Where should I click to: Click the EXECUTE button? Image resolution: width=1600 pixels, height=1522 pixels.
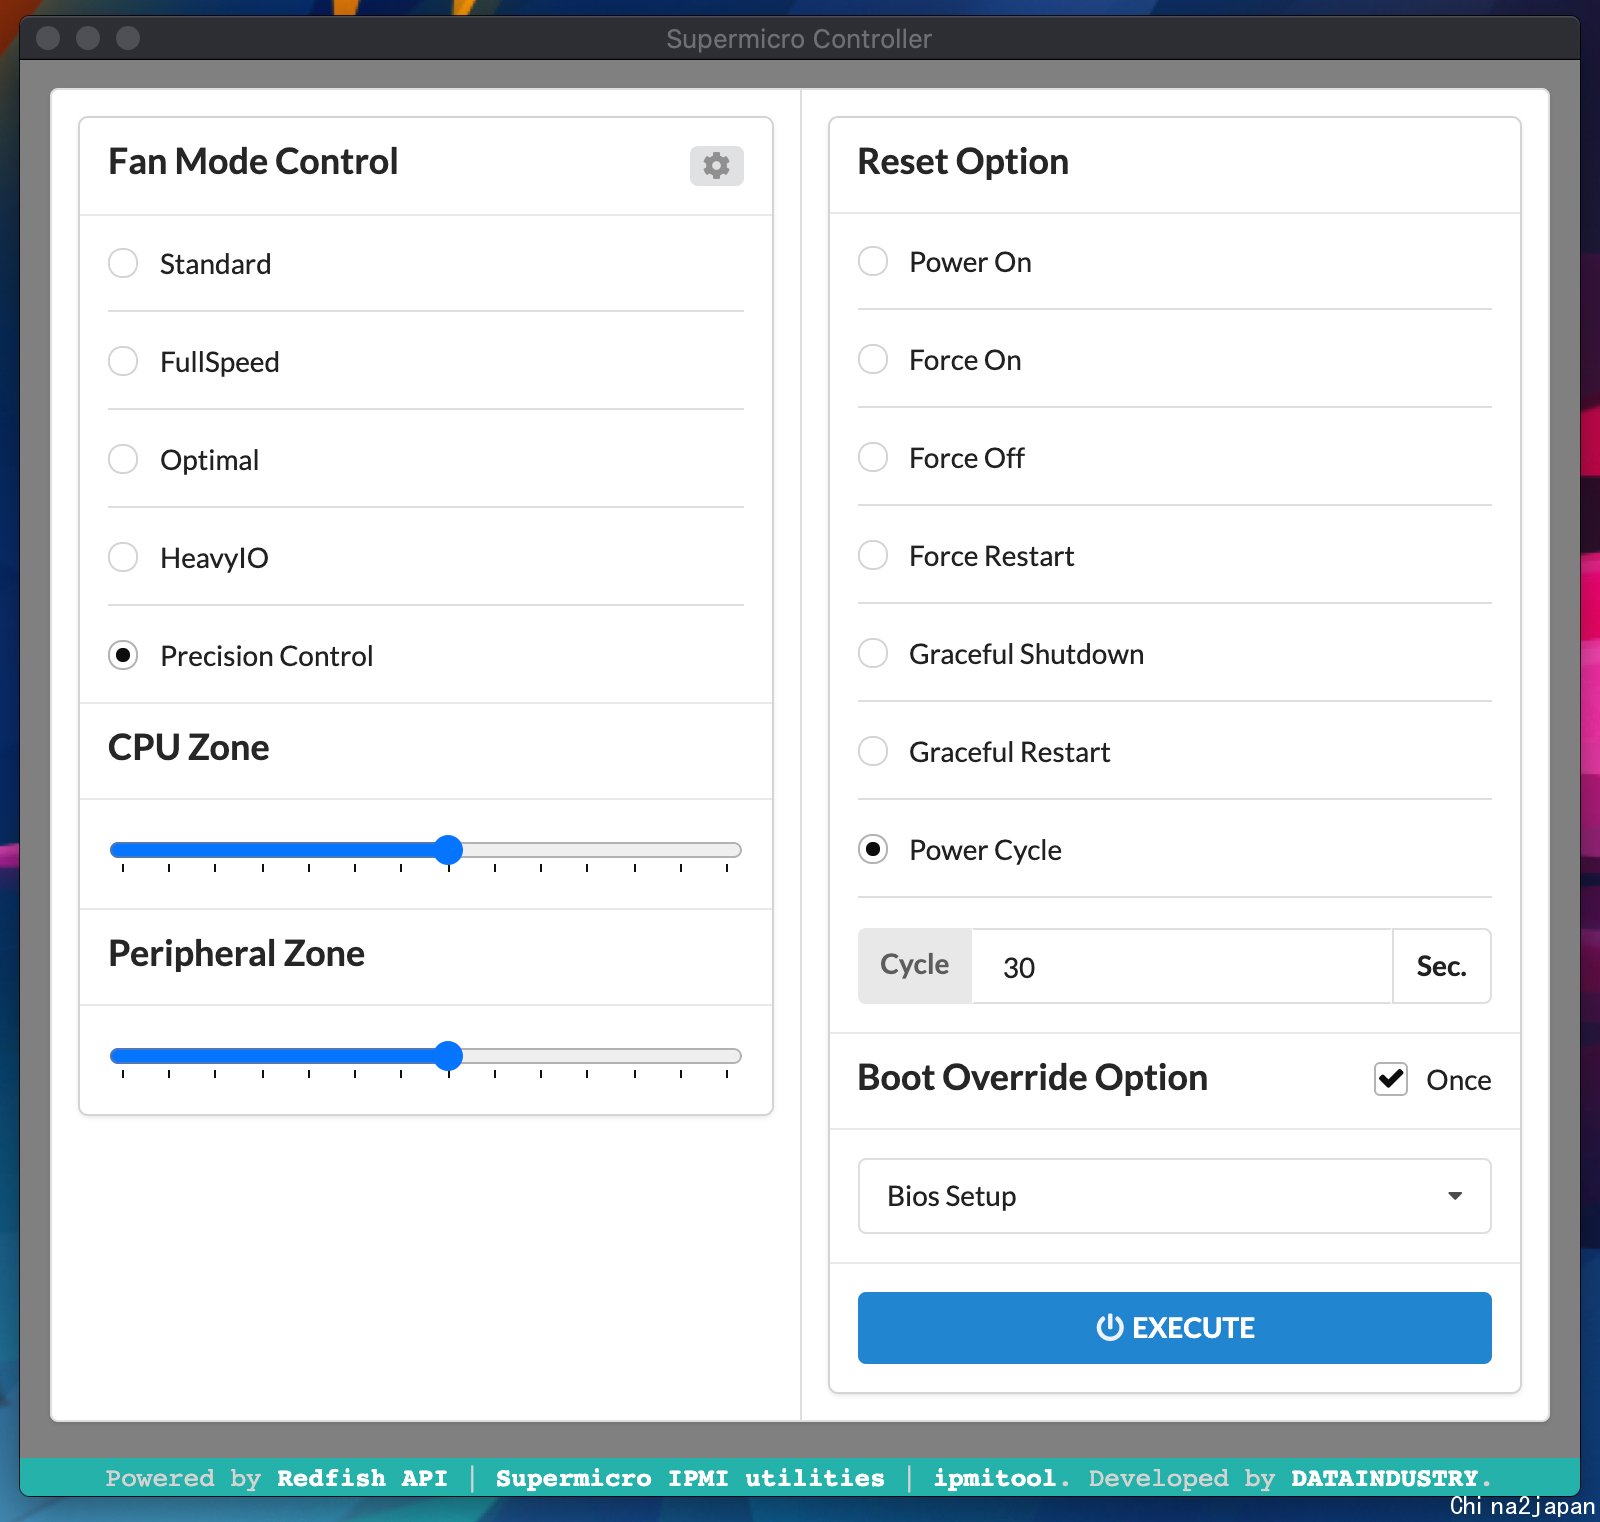pyautogui.click(x=1174, y=1328)
